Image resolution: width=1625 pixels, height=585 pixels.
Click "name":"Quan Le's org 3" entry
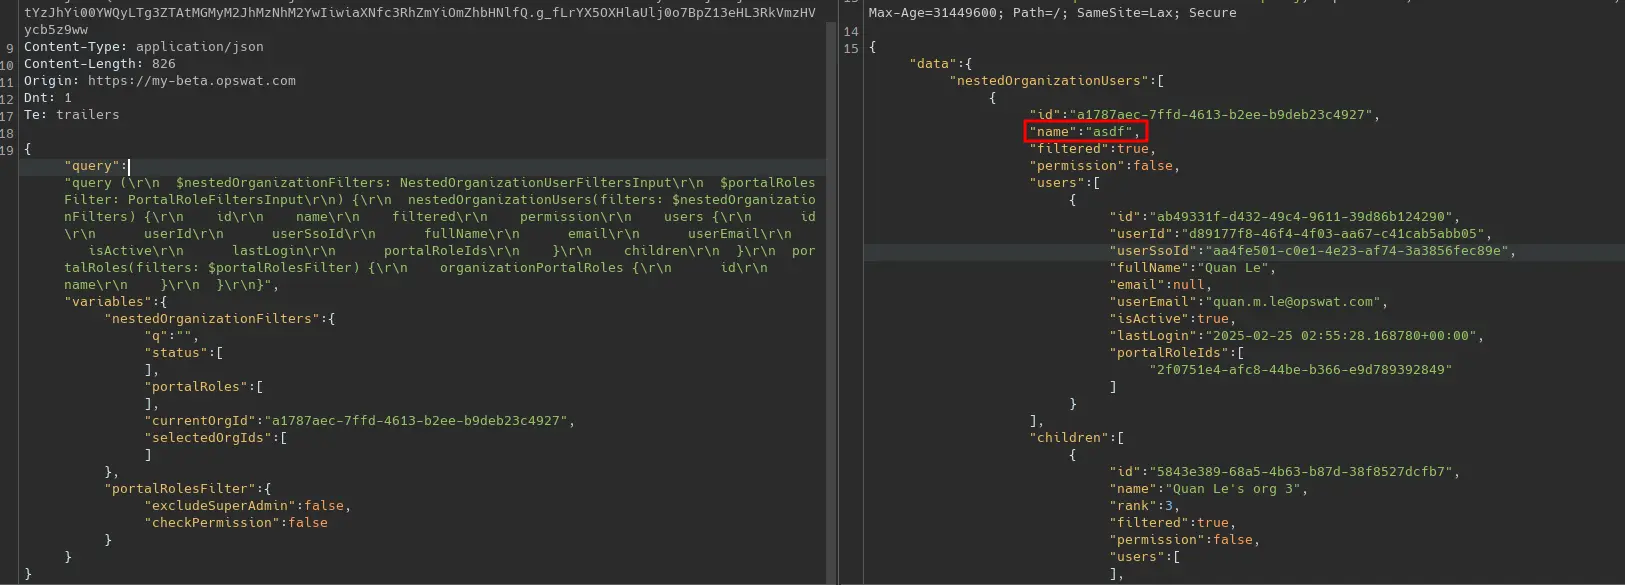(1208, 489)
